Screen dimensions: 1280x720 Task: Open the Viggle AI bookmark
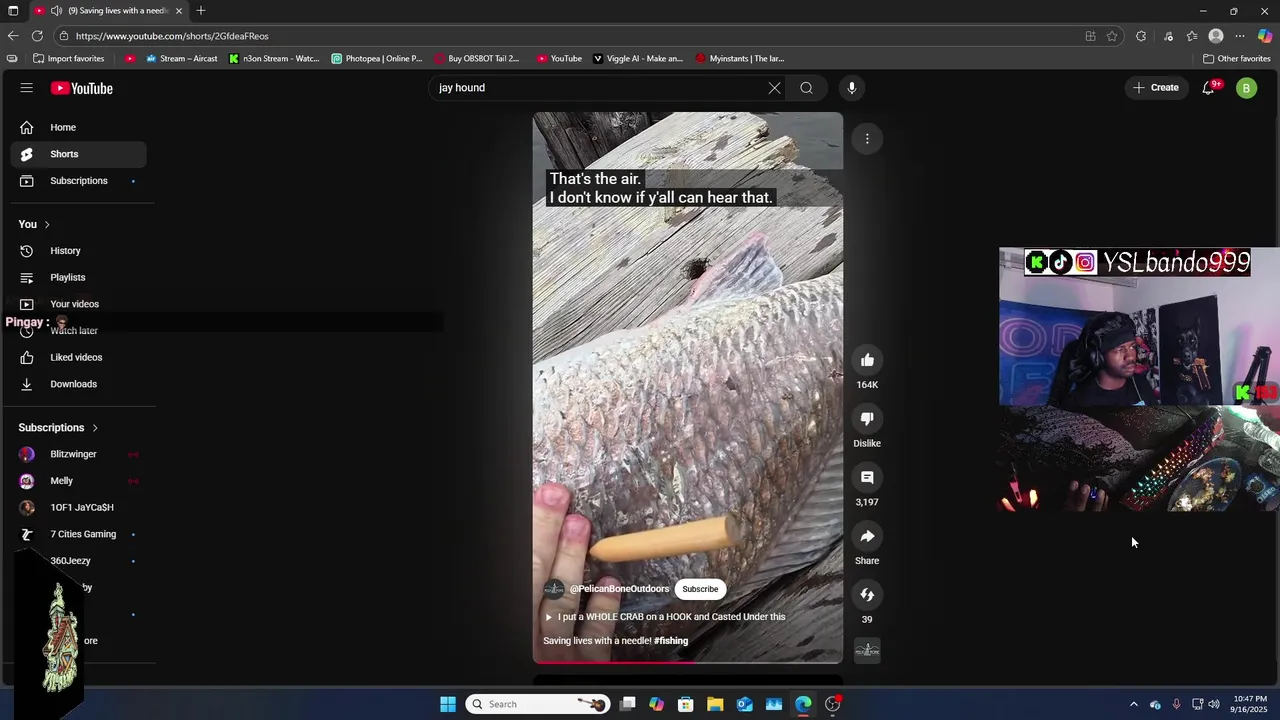(638, 59)
